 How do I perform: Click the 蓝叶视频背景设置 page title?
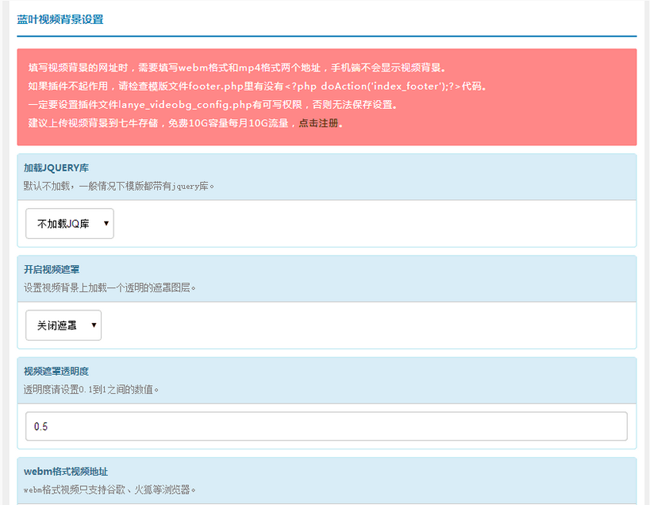tap(60, 19)
